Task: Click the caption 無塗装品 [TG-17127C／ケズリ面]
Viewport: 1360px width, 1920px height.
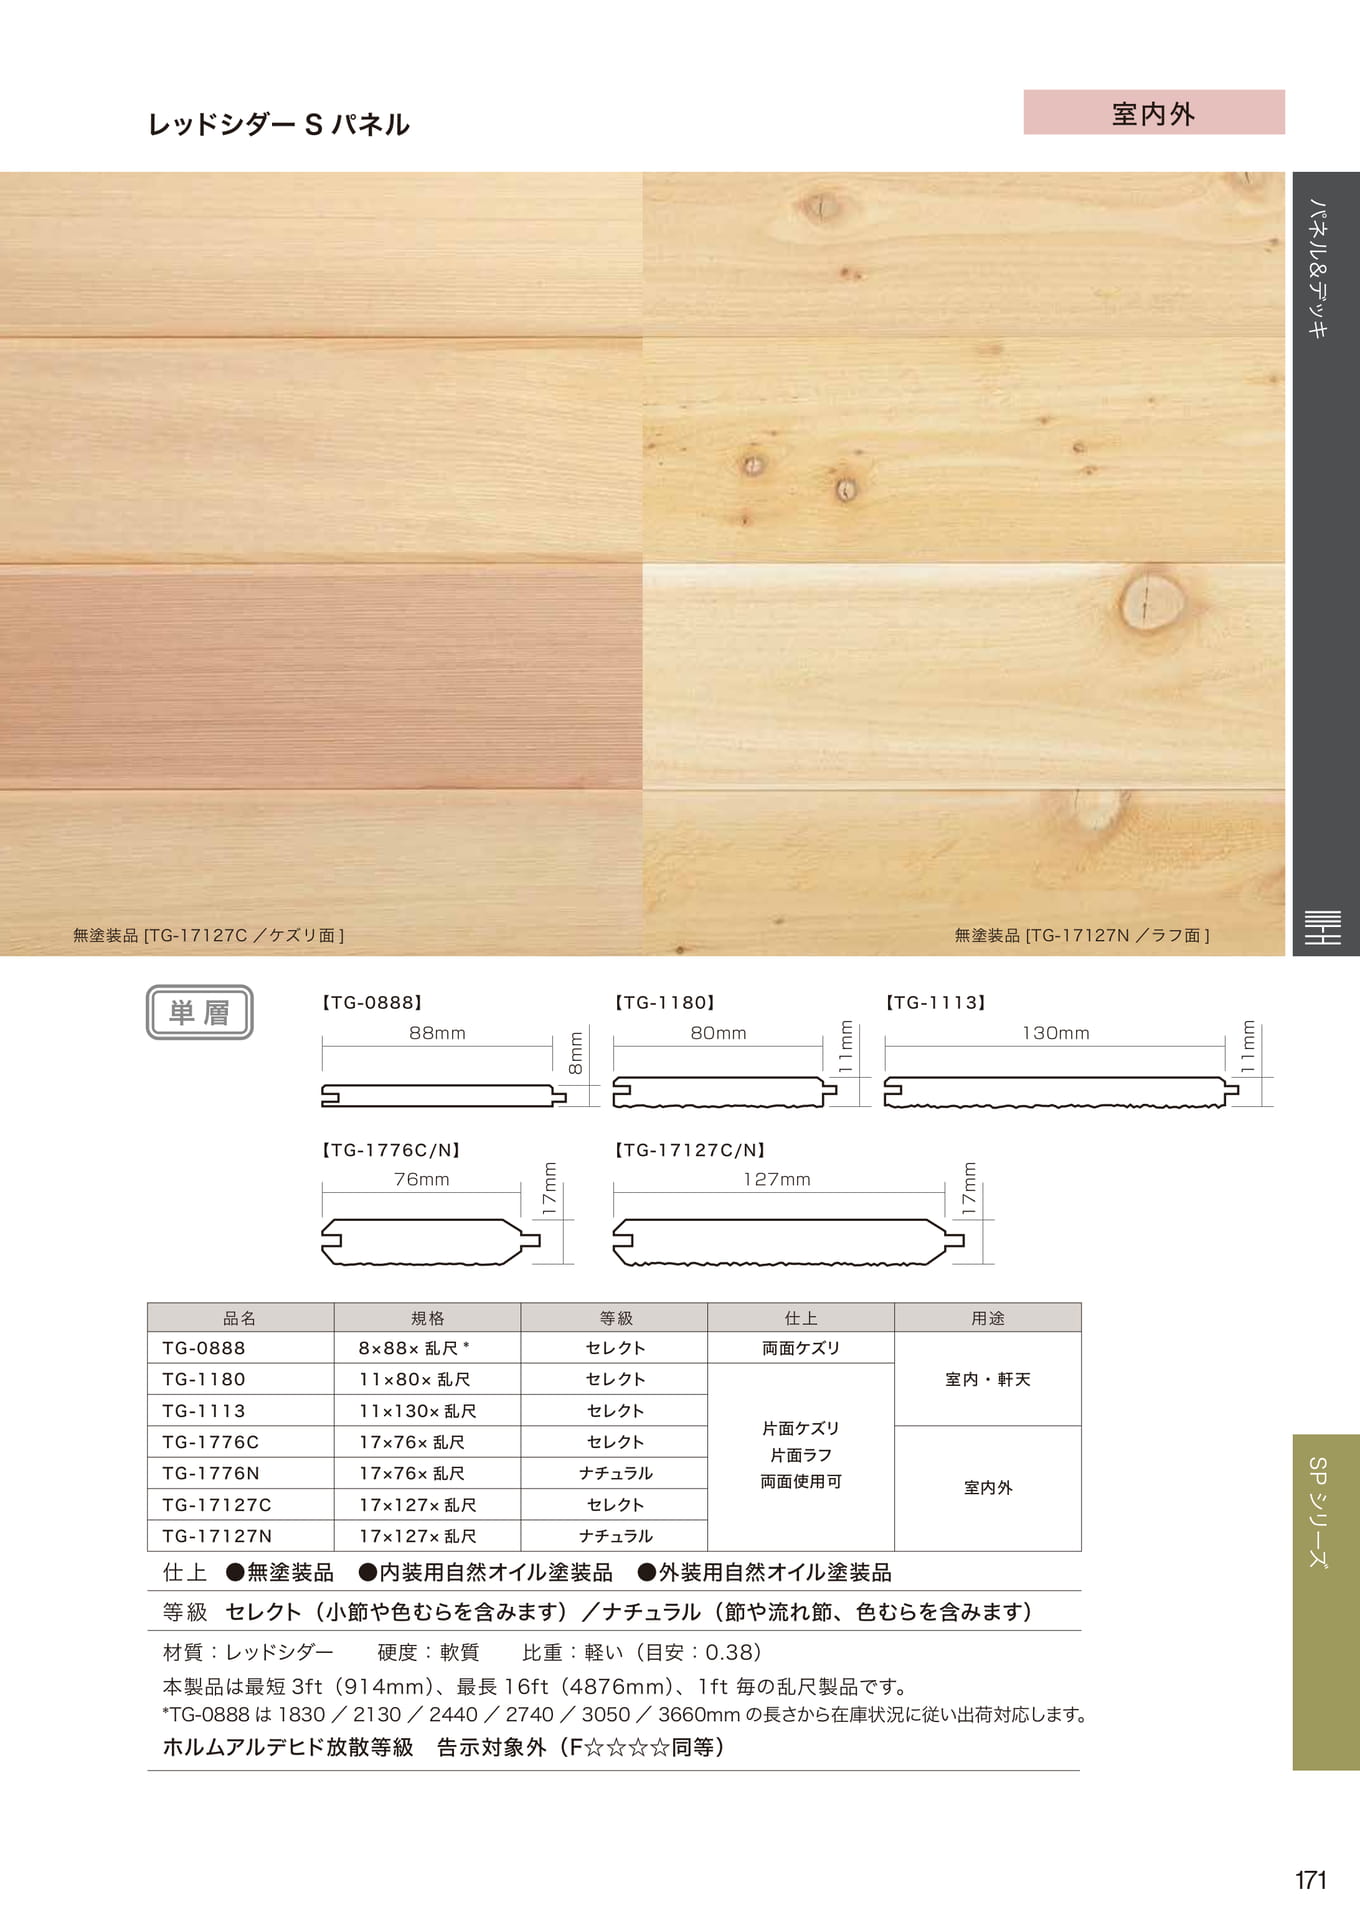Action: pyautogui.click(x=208, y=936)
